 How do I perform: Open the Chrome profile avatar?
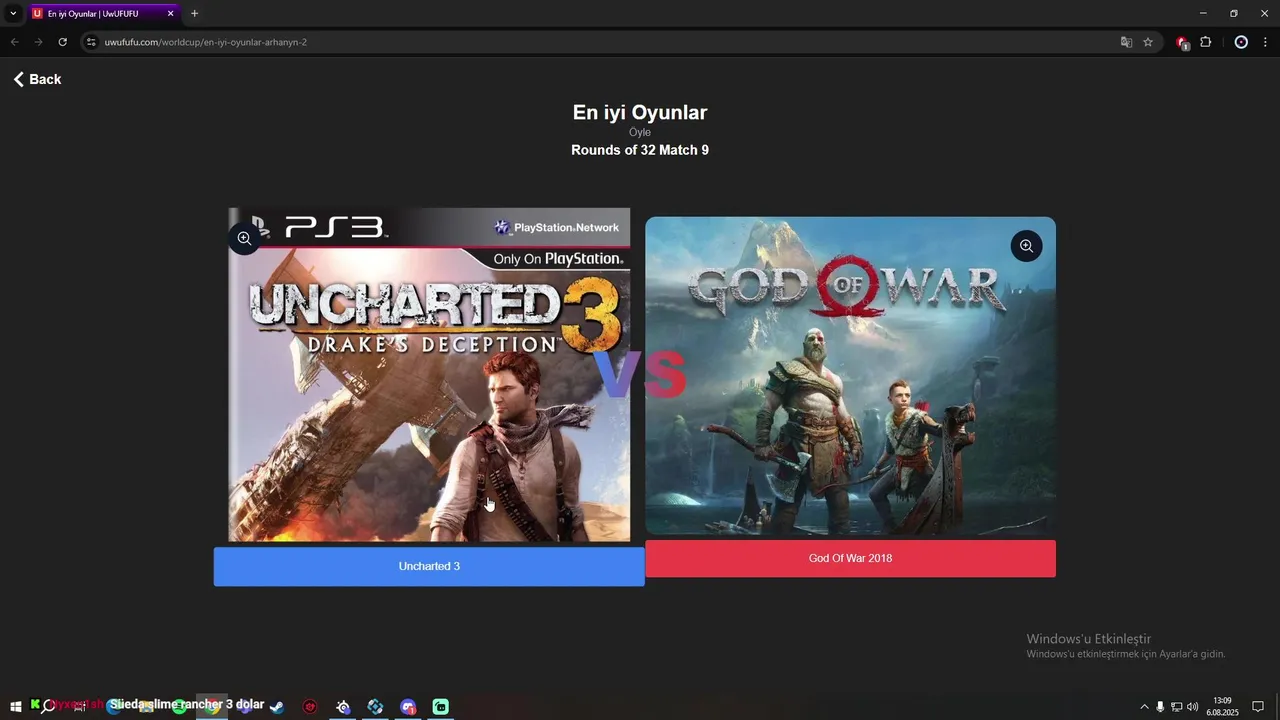(1241, 42)
